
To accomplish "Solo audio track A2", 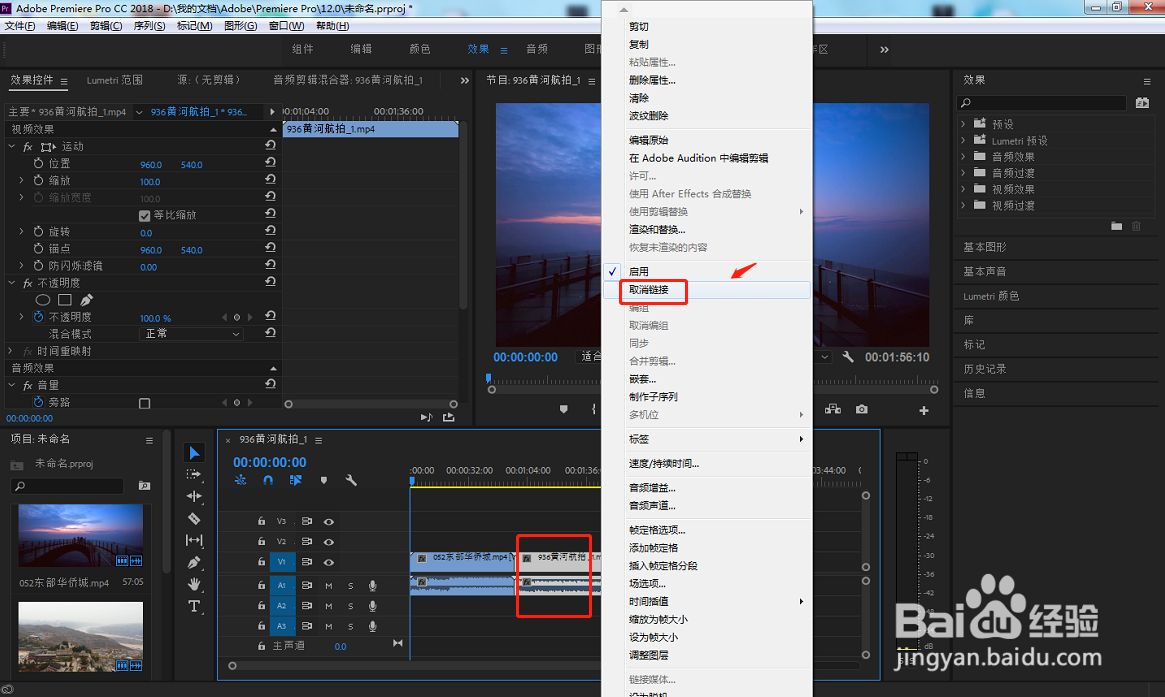I will tap(351, 606).
